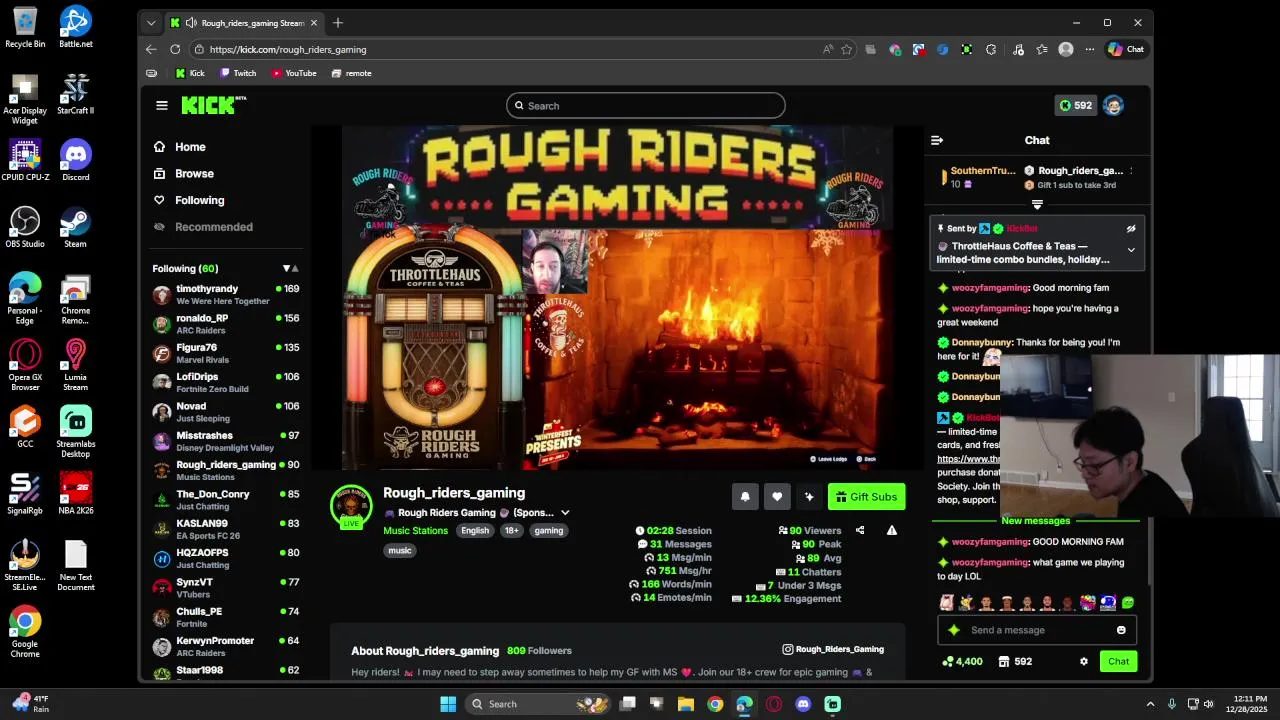Expand the stream title dropdown chevron
The width and height of the screenshot is (1280, 720).
(x=565, y=513)
